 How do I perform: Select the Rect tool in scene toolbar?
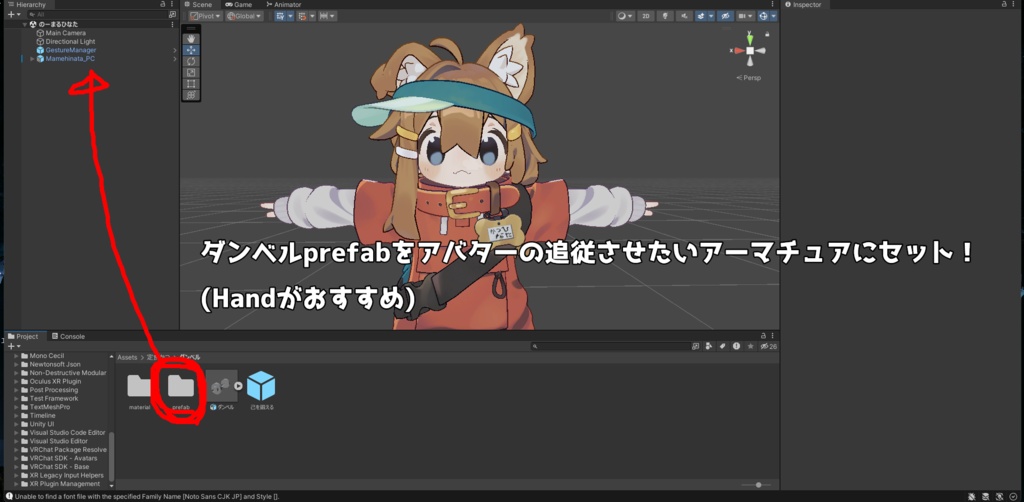(191, 84)
